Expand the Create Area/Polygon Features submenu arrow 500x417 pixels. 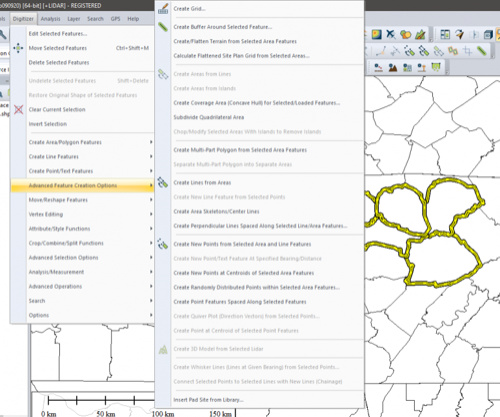pyautogui.click(x=151, y=142)
